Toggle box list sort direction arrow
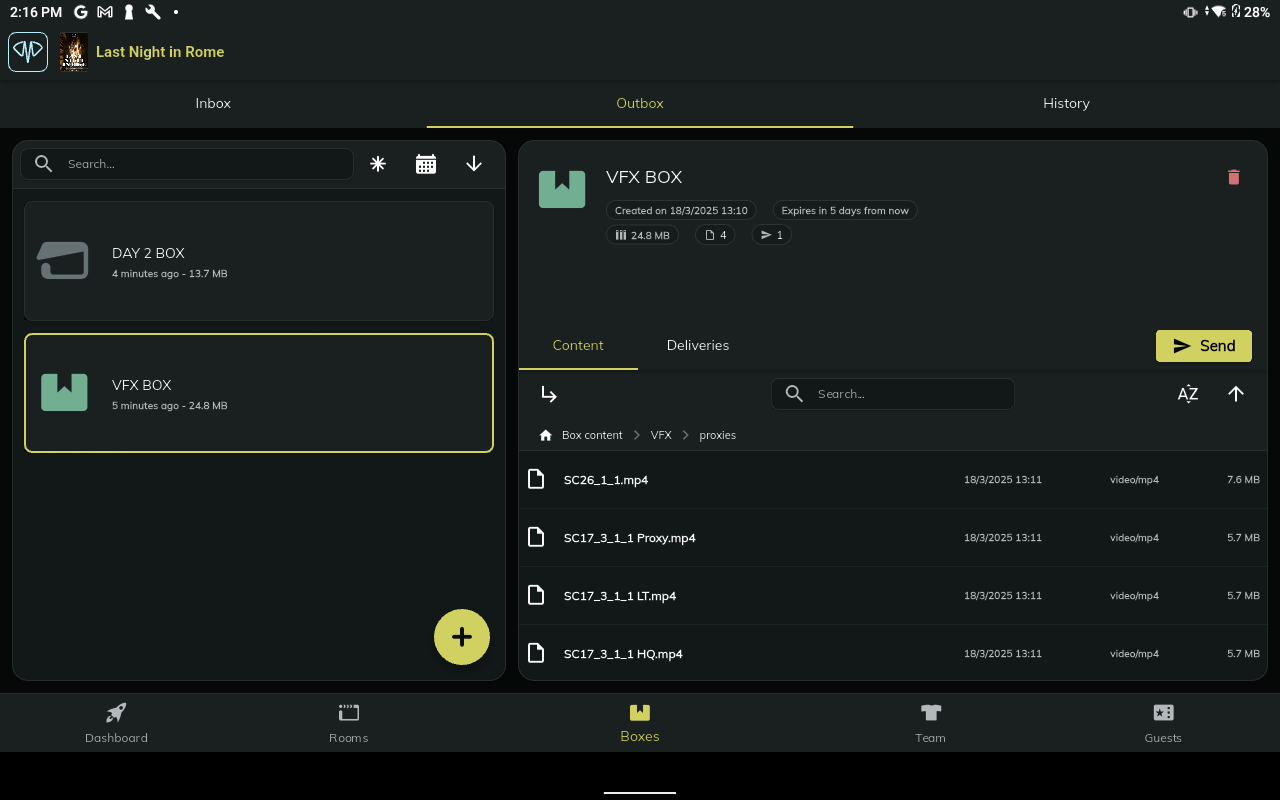Screen dimensions: 1280x800 (x=474, y=164)
